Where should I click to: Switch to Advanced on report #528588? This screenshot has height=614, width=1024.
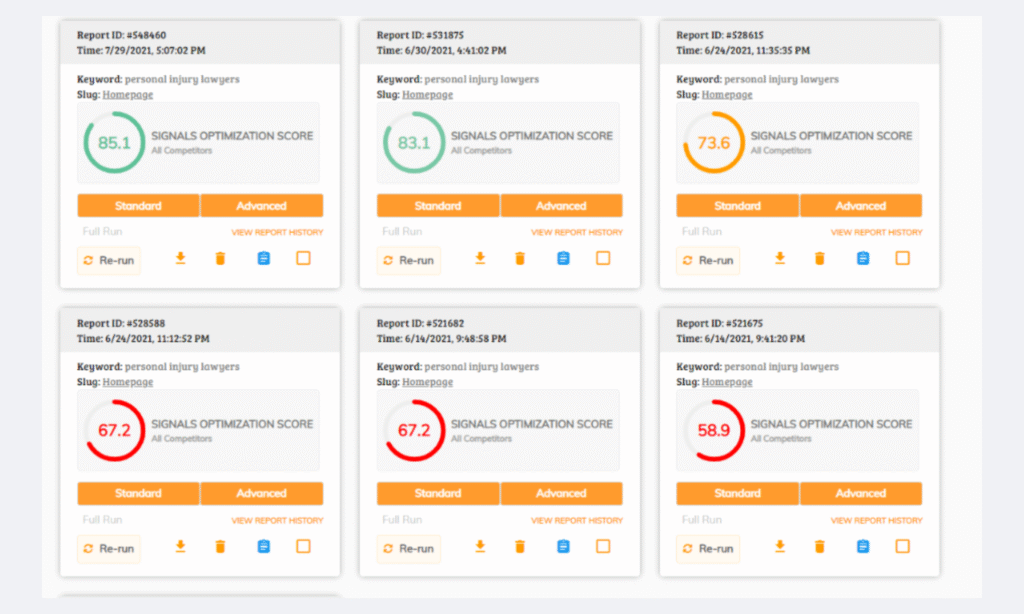click(262, 493)
